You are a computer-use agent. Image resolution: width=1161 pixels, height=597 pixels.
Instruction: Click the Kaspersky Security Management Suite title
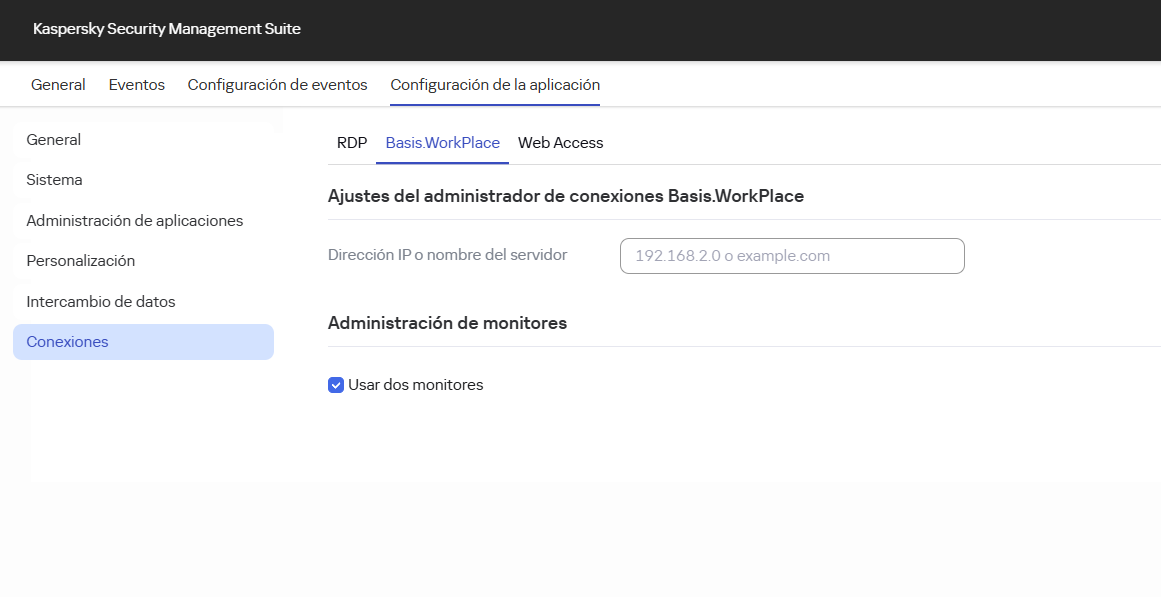(x=166, y=29)
